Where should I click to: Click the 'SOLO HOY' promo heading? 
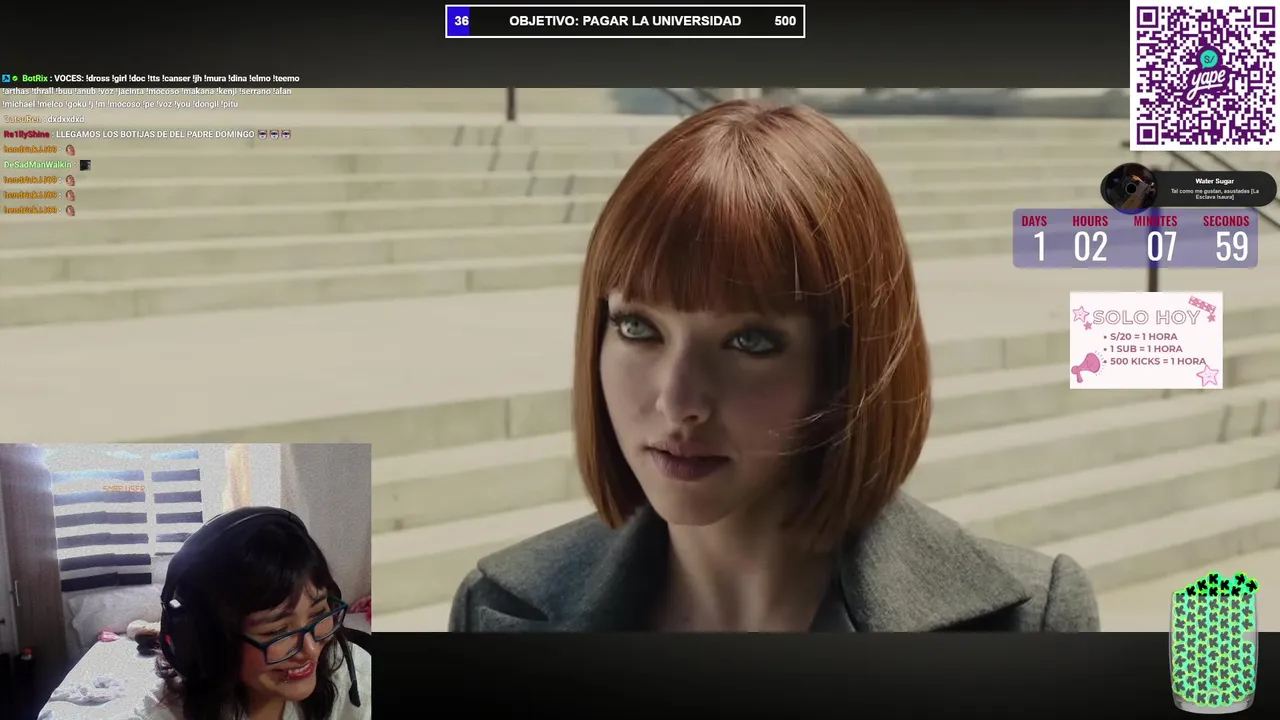coord(1146,317)
